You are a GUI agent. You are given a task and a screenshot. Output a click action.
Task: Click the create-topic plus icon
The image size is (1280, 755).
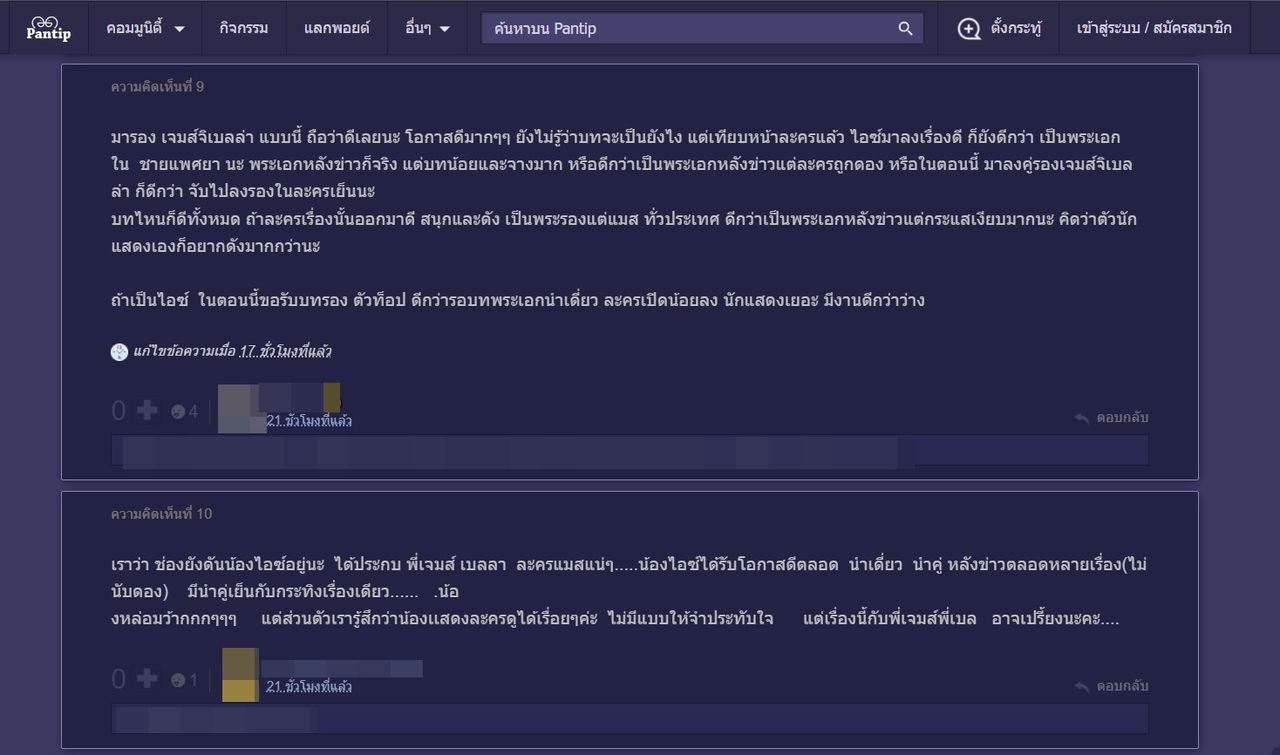968,29
